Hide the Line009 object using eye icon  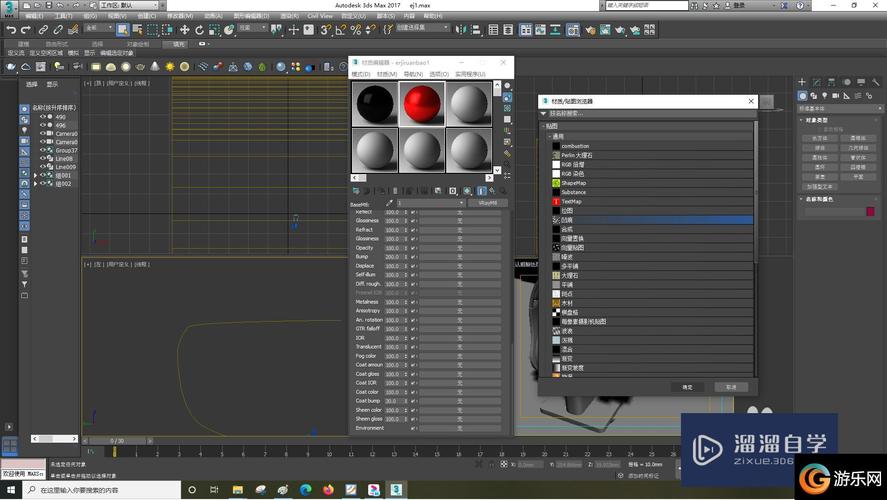pyautogui.click(x=43, y=167)
